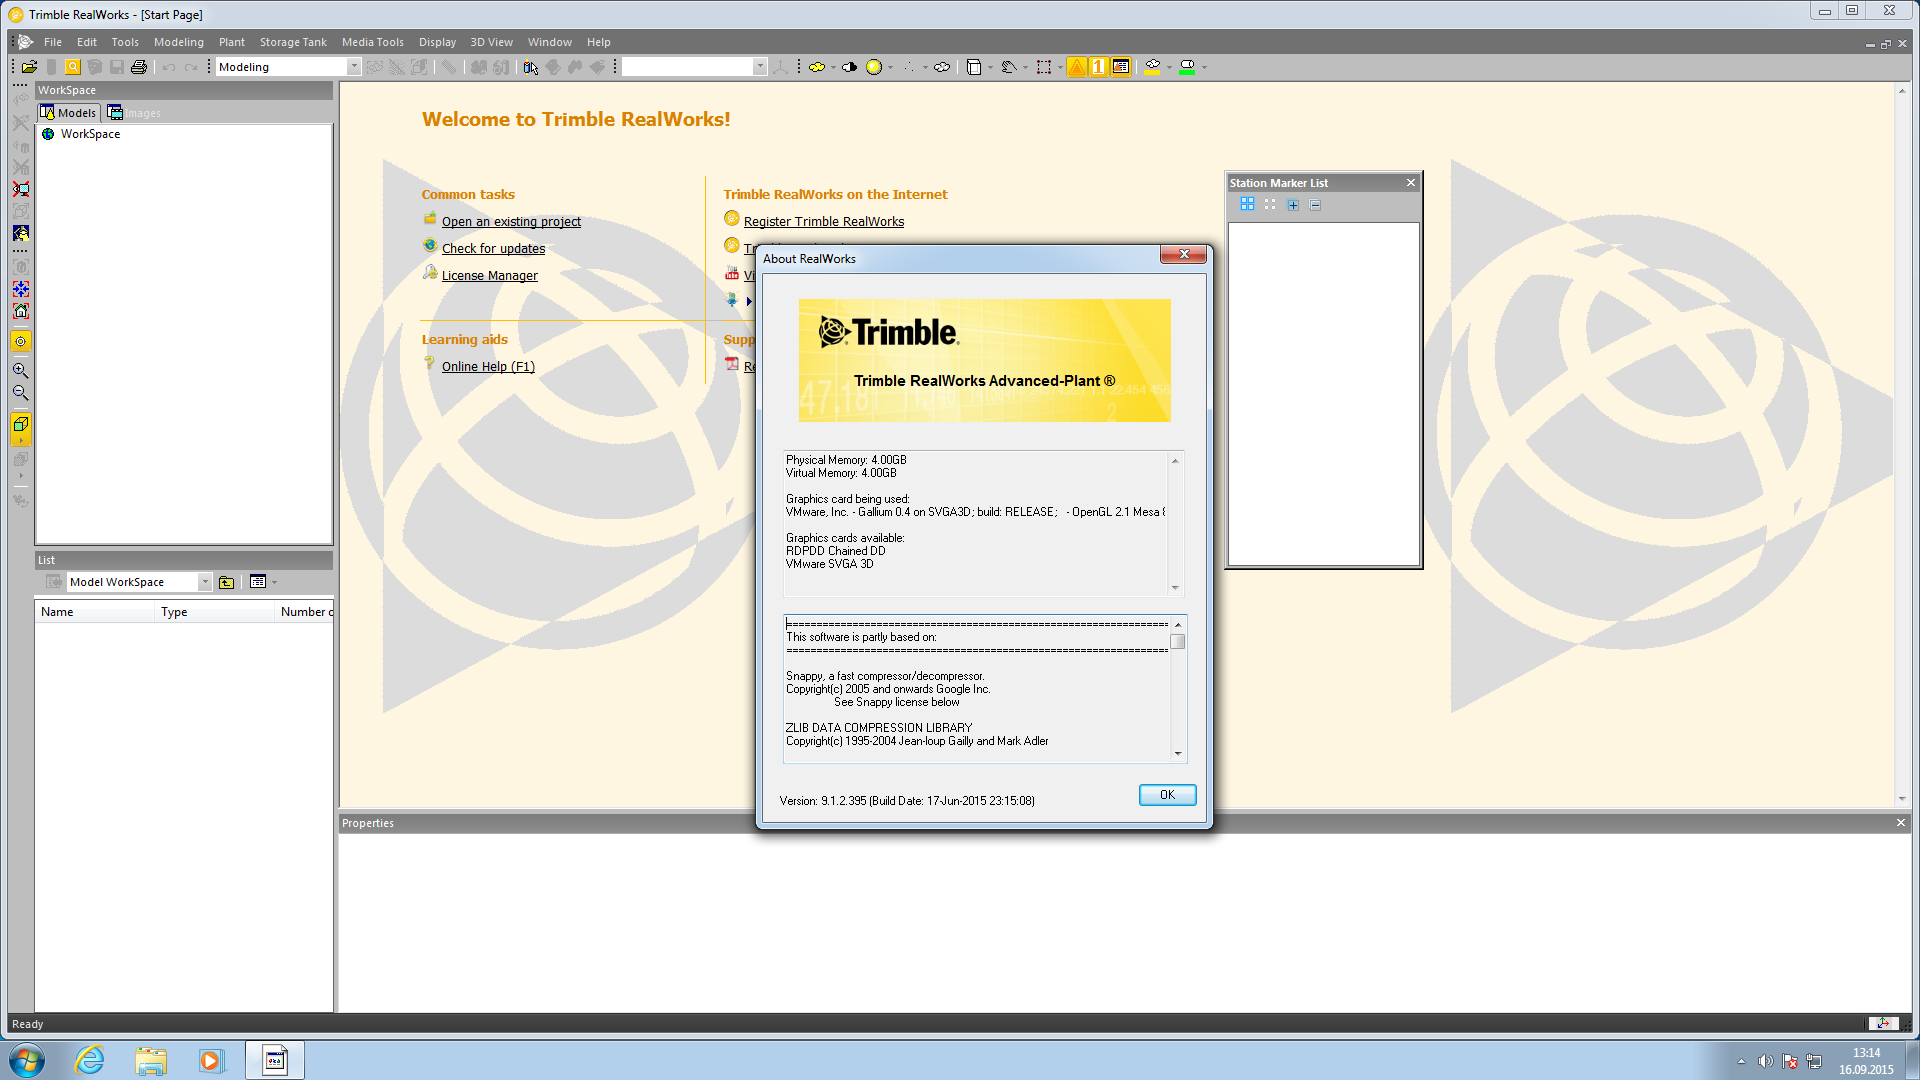Click the picking tool icon with cursor

(531, 67)
